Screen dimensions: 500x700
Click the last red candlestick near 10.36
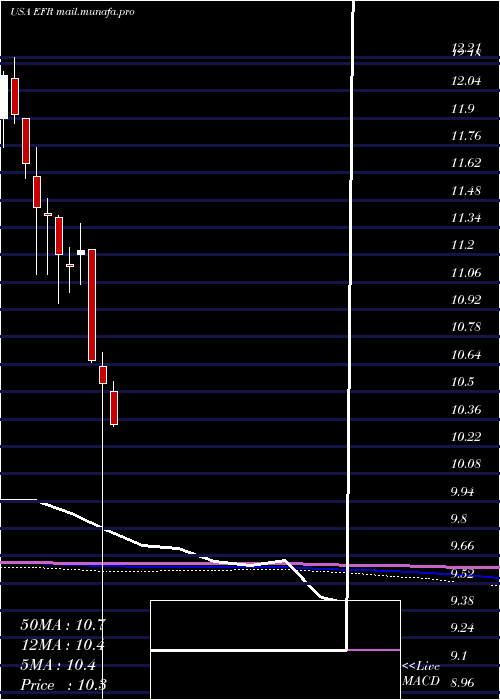click(x=114, y=408)
